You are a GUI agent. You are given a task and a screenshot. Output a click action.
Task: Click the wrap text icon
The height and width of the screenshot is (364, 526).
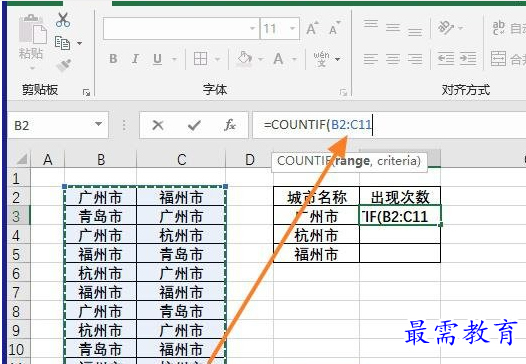[x=498, y=28]
